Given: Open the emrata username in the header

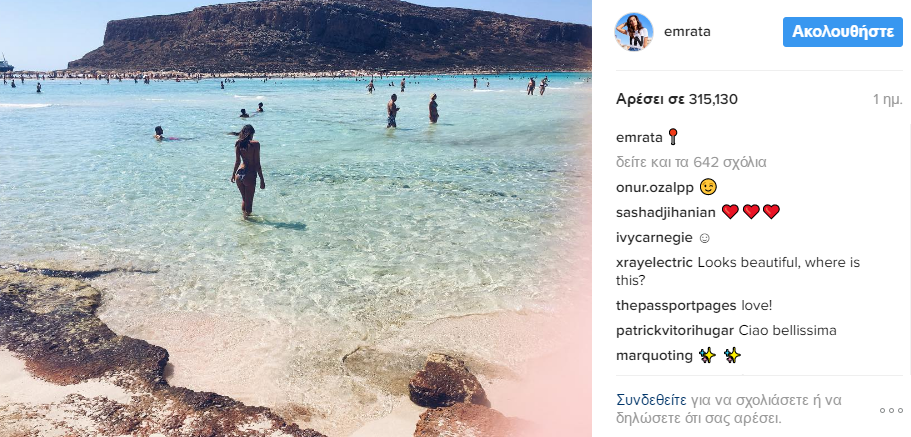Looking at the screenshot, I should click(687, 32).
